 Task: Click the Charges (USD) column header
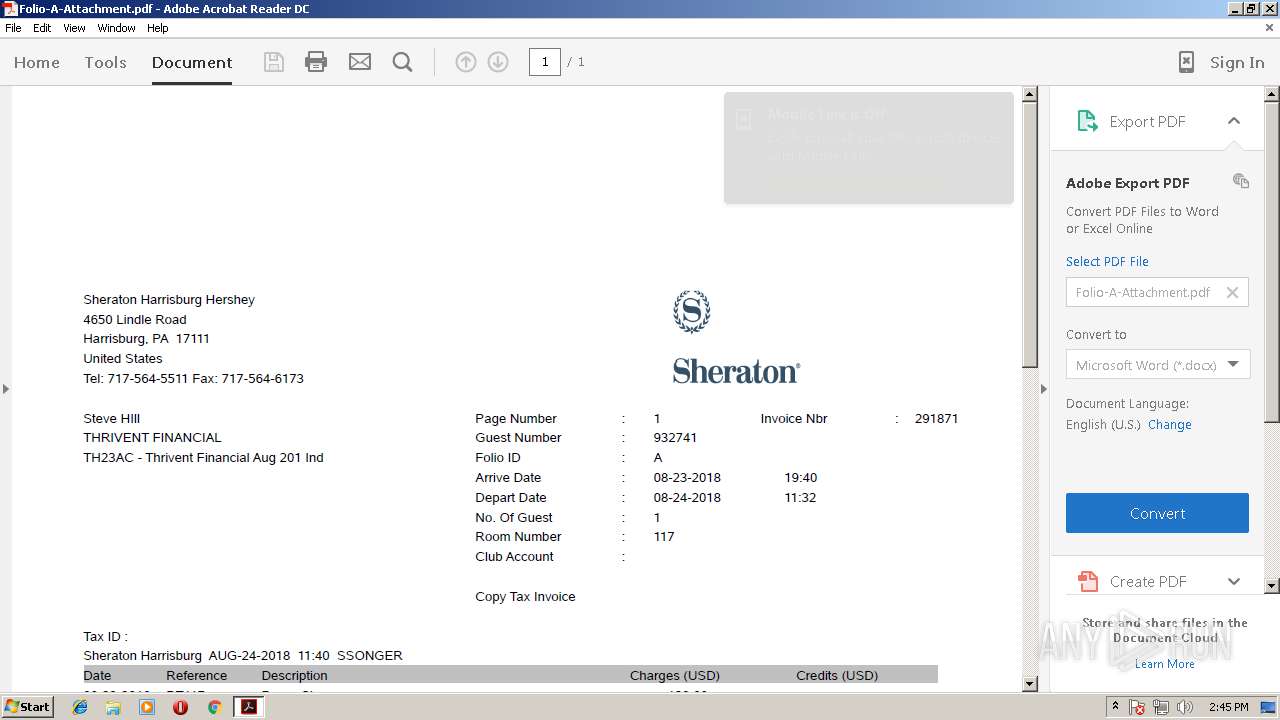[x=675, y=675]
